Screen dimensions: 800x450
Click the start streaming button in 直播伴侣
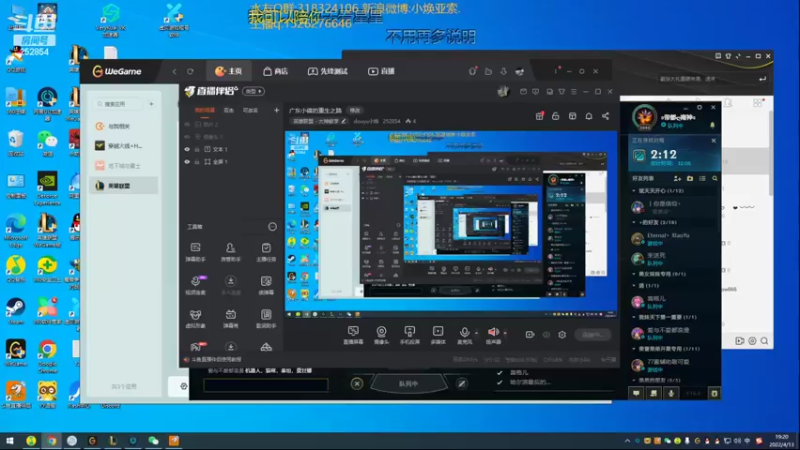(592, 335)
